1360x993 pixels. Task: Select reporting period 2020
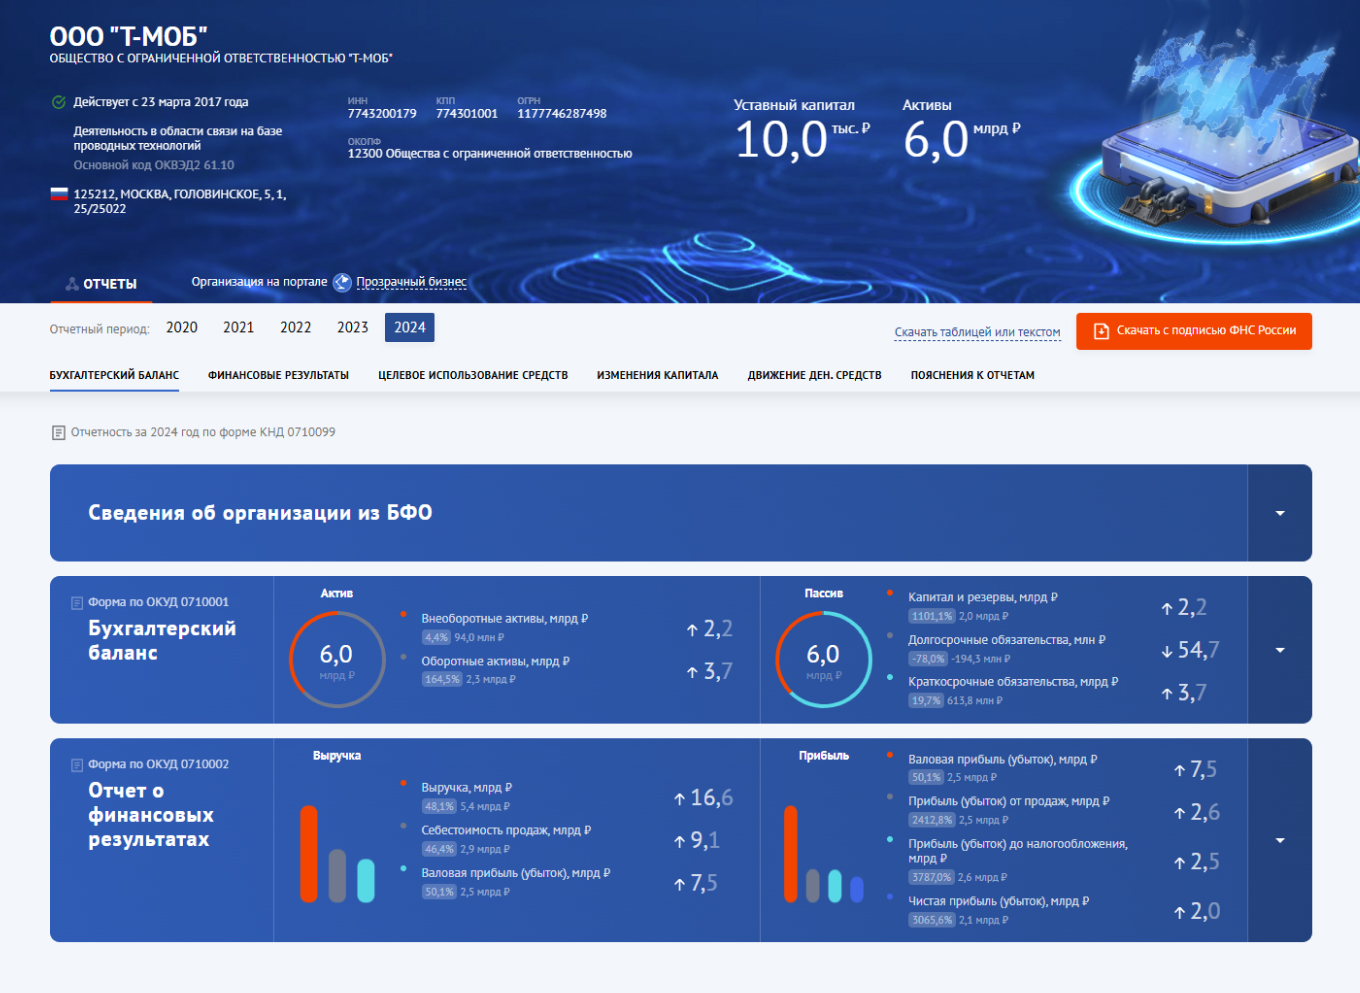182,328
